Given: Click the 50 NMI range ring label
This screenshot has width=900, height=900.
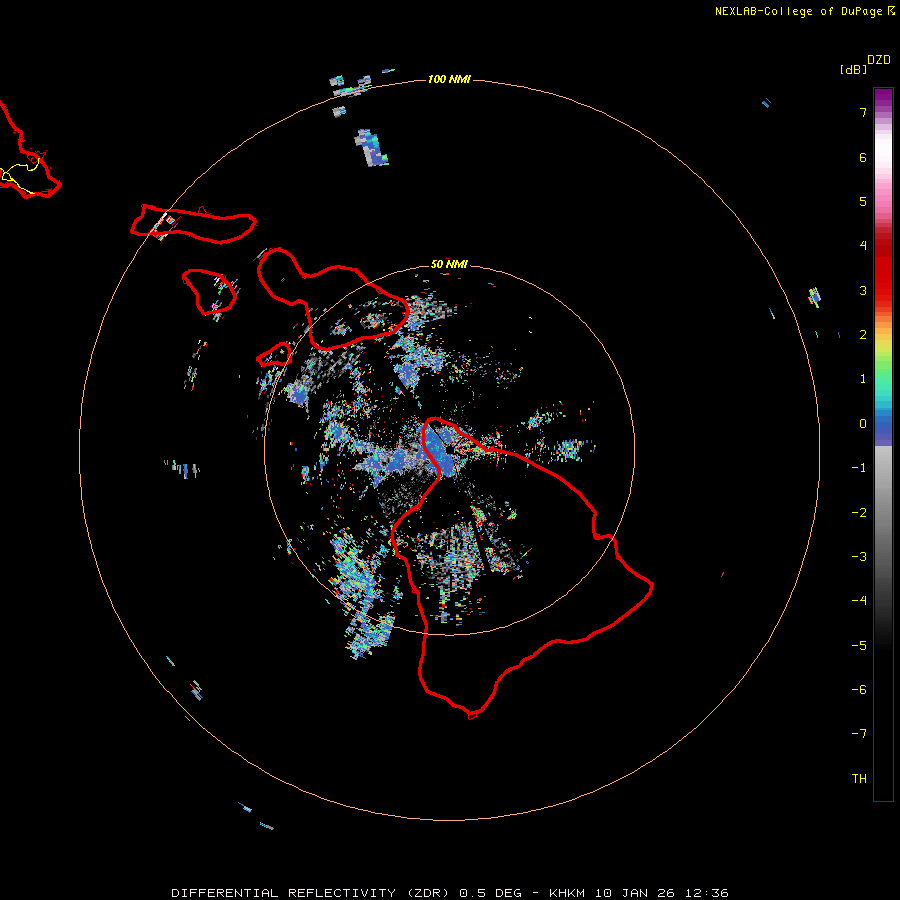Looking at the screenshot, I should coord(449,264).
